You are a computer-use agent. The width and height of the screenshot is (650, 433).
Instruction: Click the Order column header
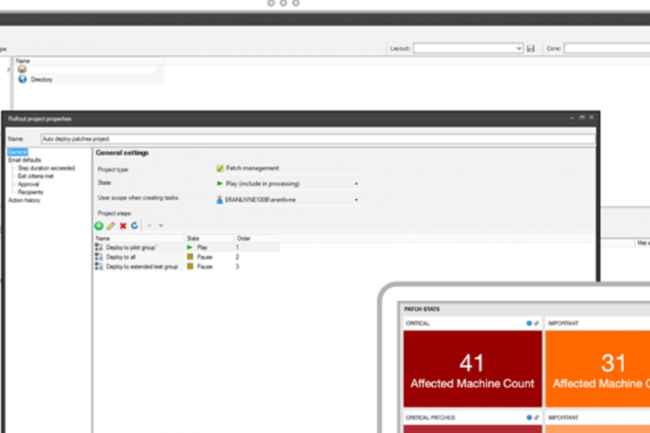point(244,238)
